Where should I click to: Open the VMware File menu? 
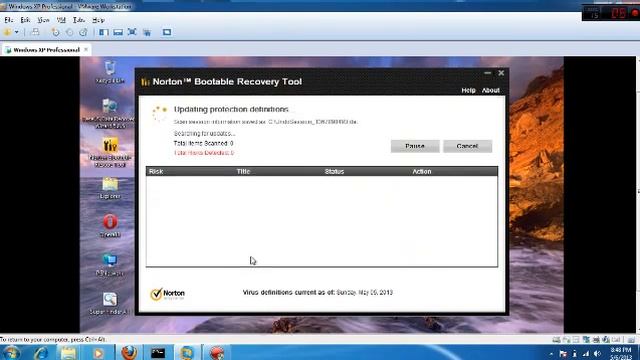(x=9, y=20)
